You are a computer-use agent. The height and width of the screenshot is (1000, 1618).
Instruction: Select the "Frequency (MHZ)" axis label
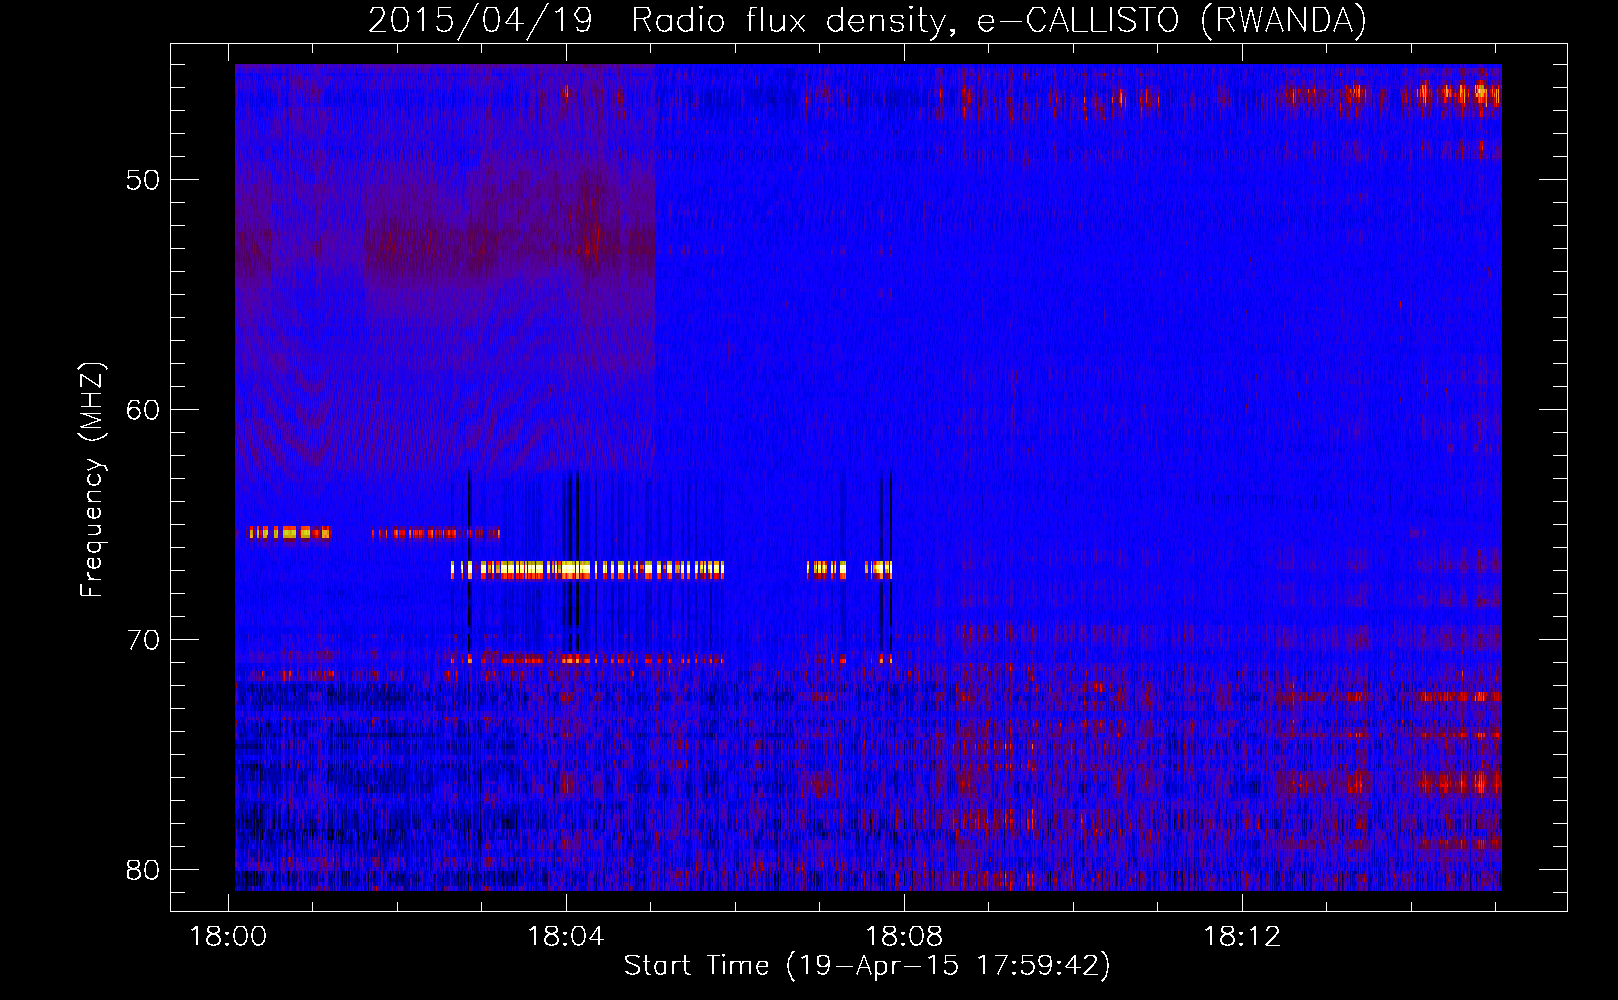coord(92,480)
